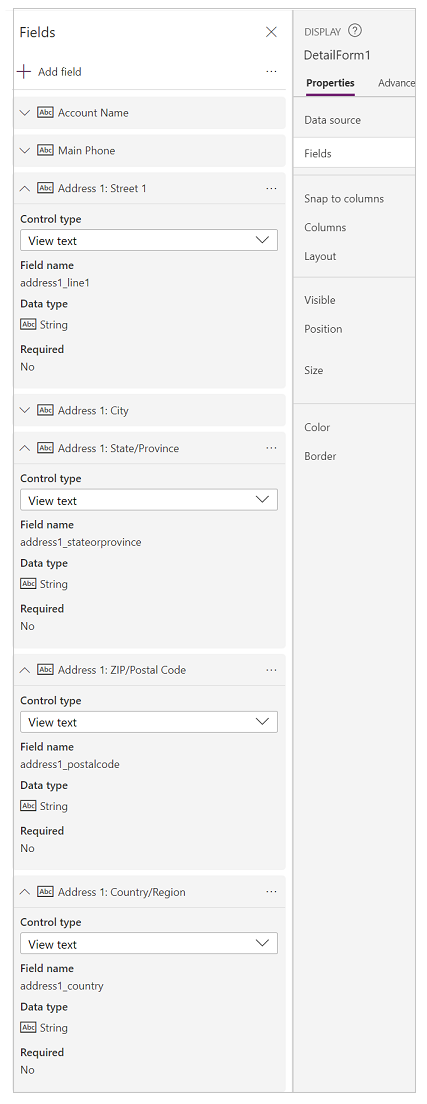Select the Visible property
The image size is (427, 1104).
(320, 300)
